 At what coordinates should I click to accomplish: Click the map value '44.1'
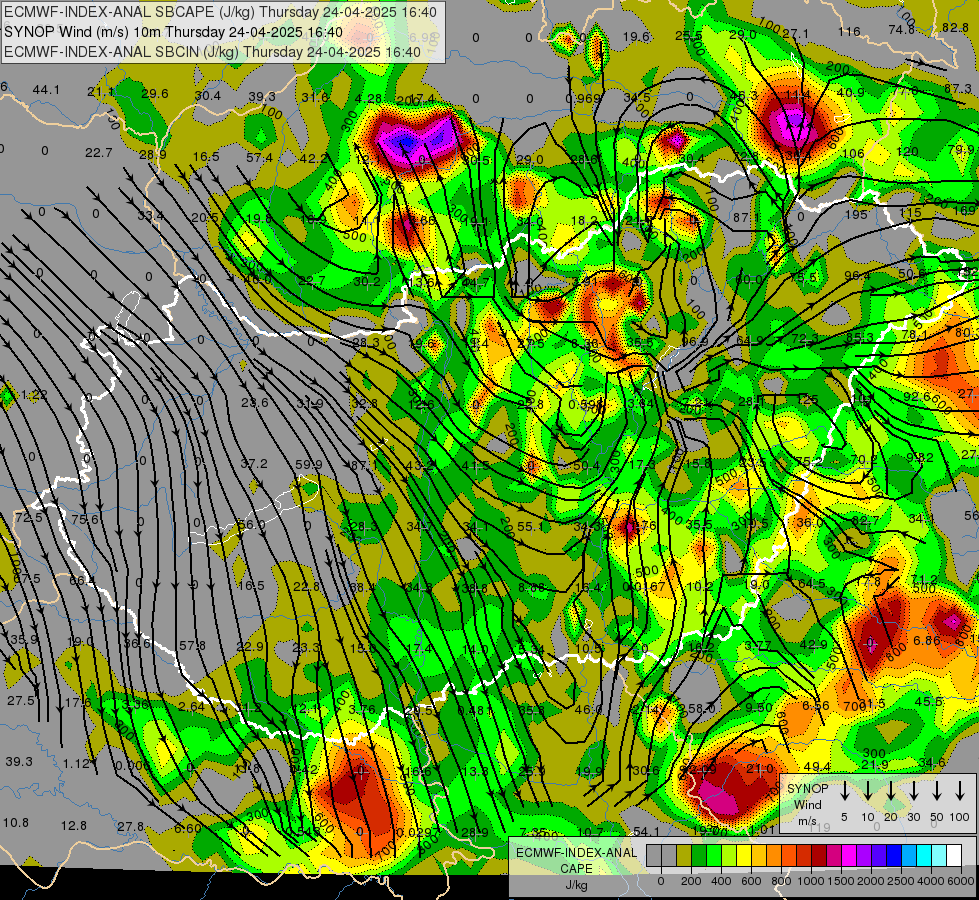click(x=46, y=90)
